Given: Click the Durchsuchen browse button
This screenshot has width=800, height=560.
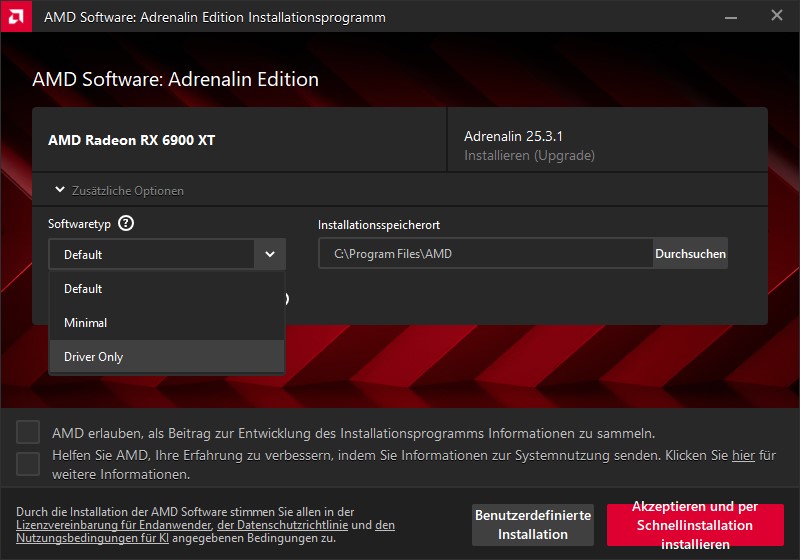Looking at the screenshot, I should coord(690,253).
